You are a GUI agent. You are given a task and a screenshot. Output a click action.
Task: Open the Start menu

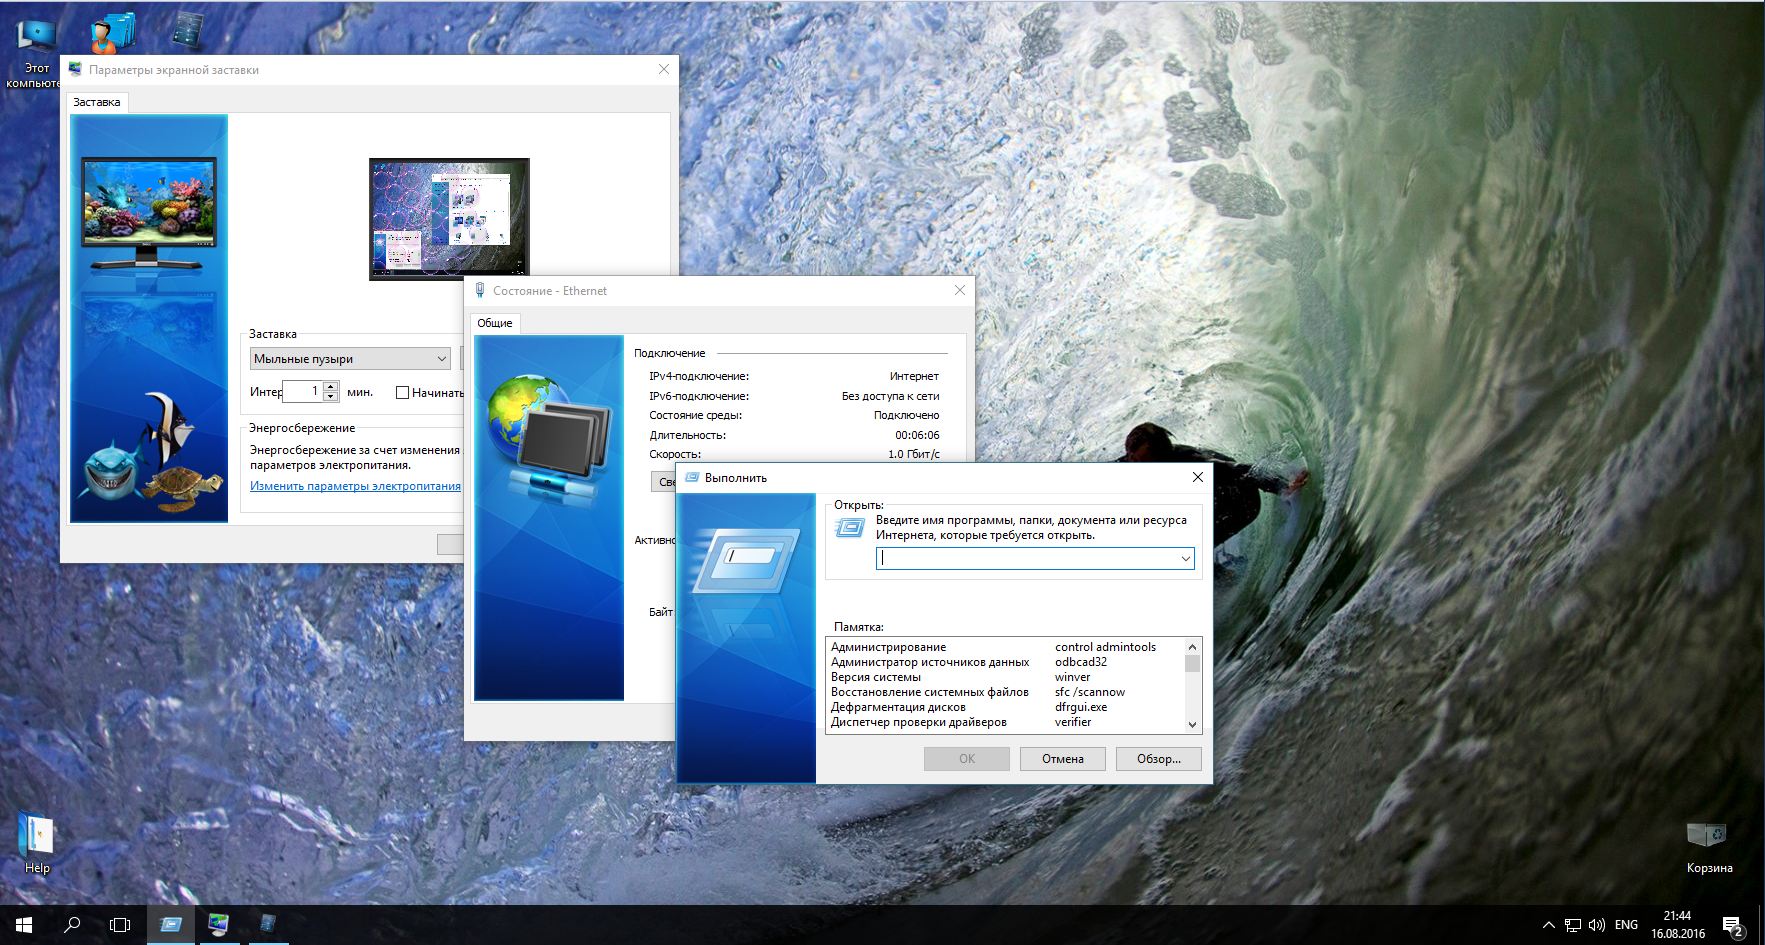point(23,924)
